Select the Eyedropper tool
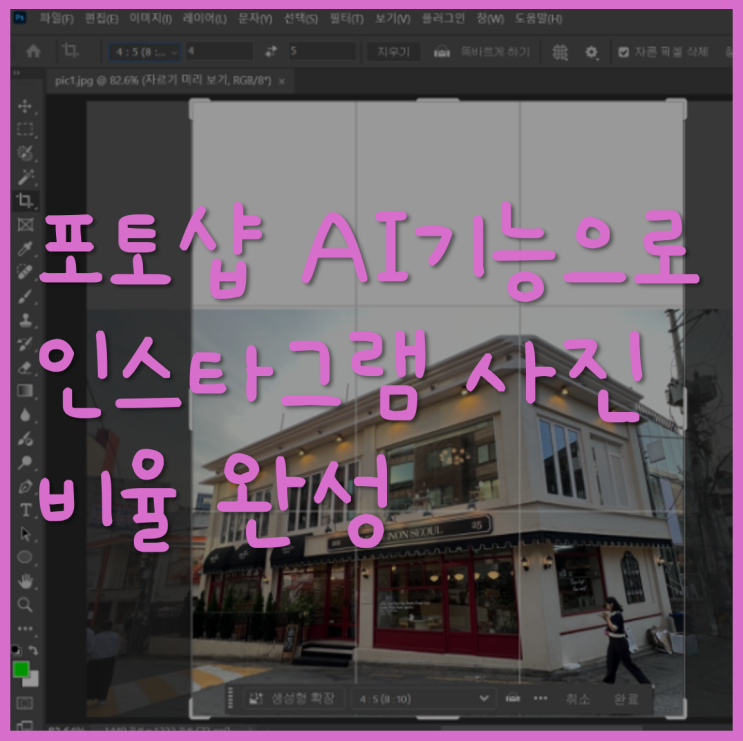The height and width of the screenshot is (741, 743). (x=25, y=248)
